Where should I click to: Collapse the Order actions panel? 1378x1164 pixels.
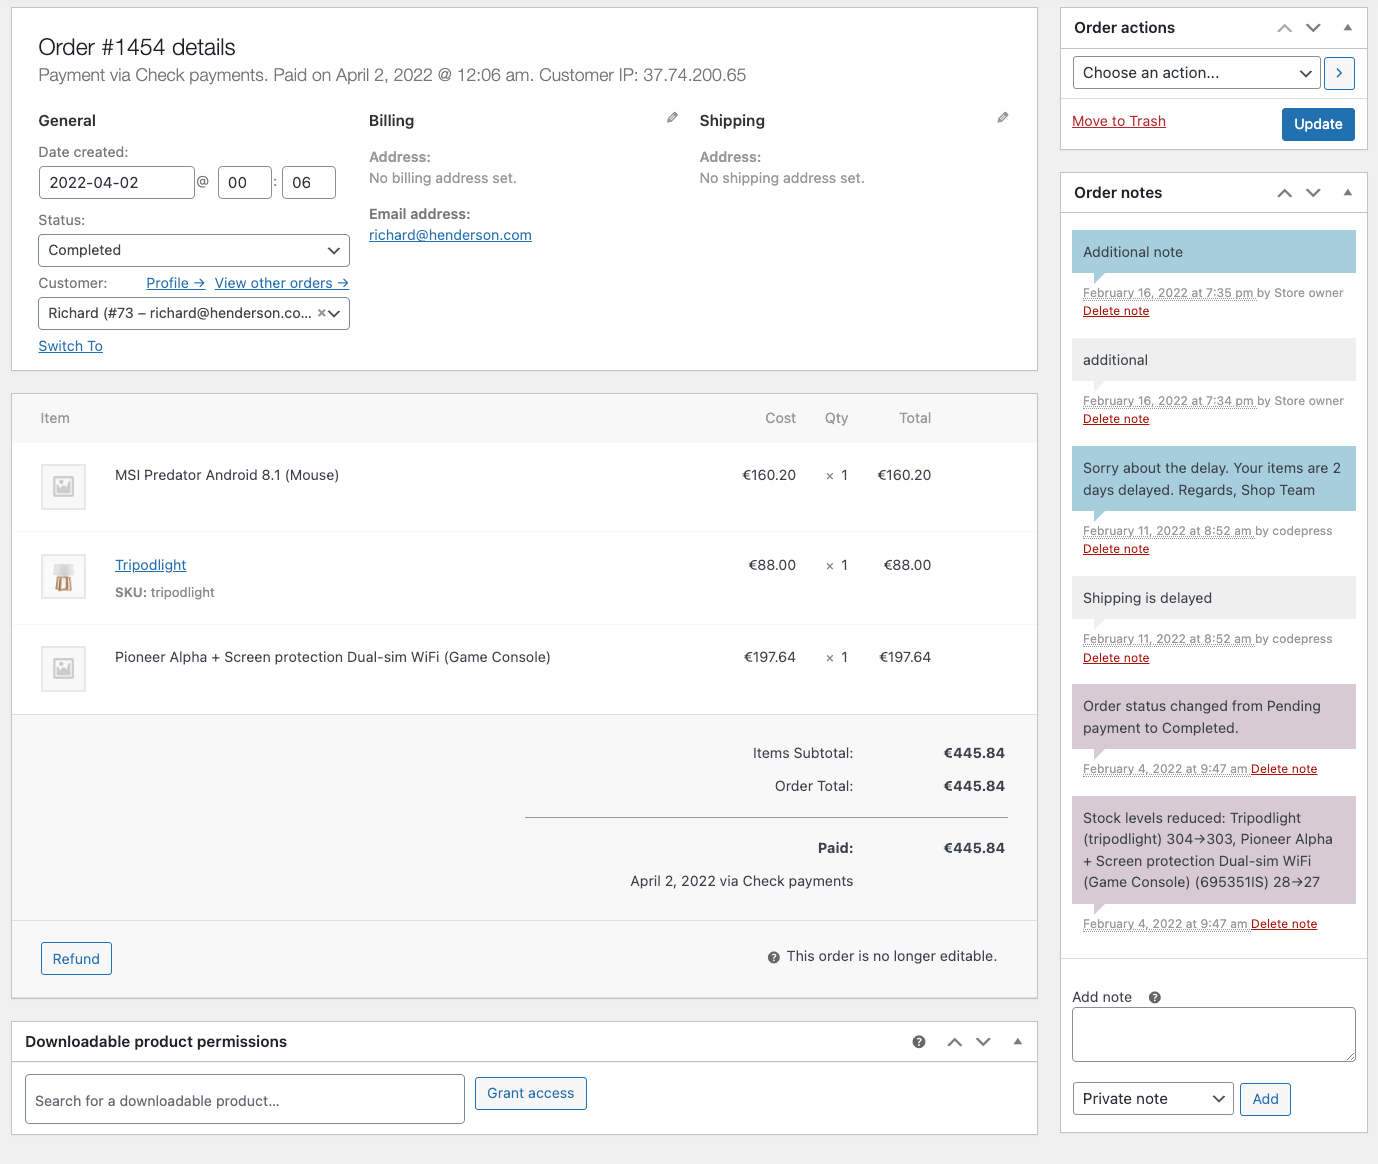point(1347,27)
